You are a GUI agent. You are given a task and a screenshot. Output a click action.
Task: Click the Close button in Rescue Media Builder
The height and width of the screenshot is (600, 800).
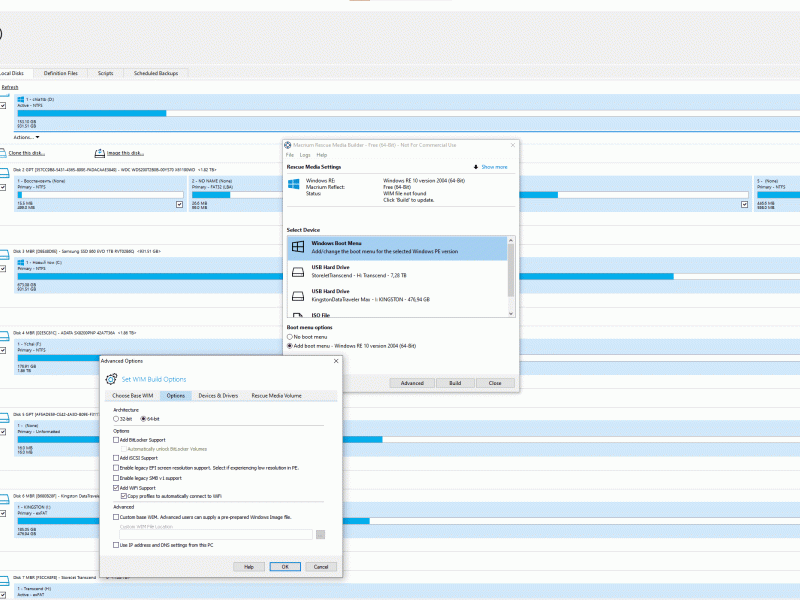coord(495,383)
